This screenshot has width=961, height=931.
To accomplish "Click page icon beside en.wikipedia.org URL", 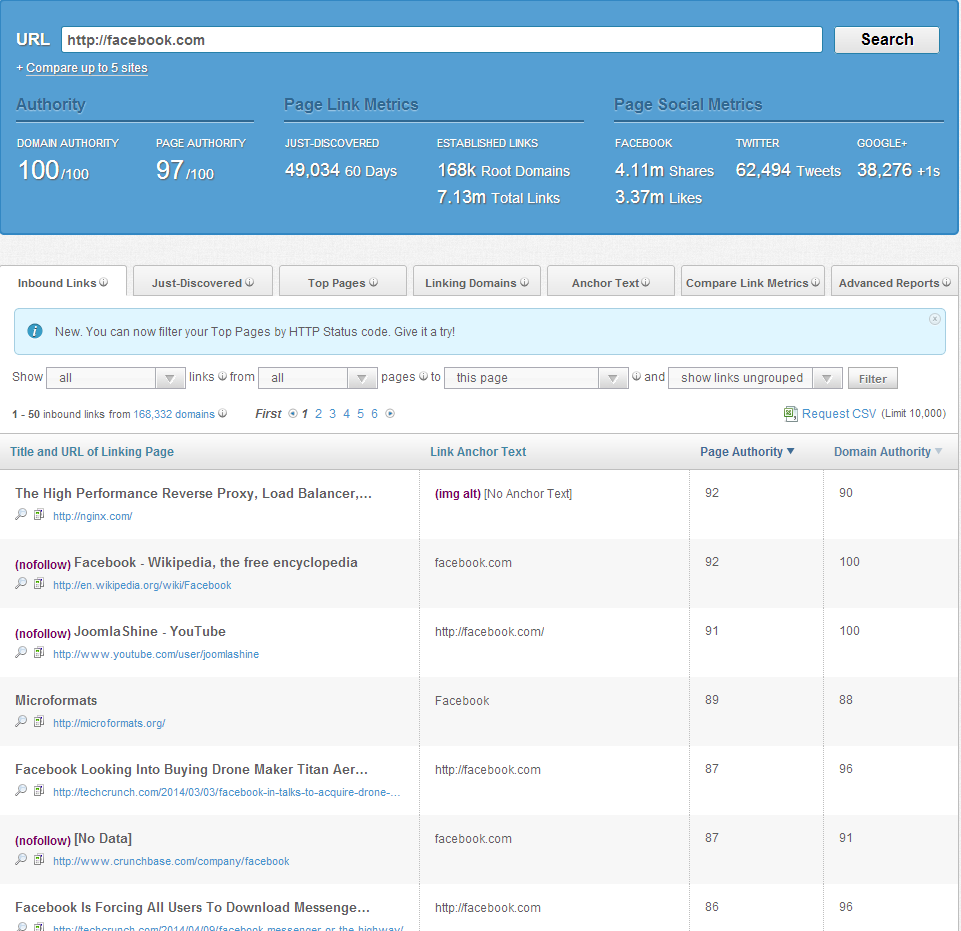I will 39,583.
